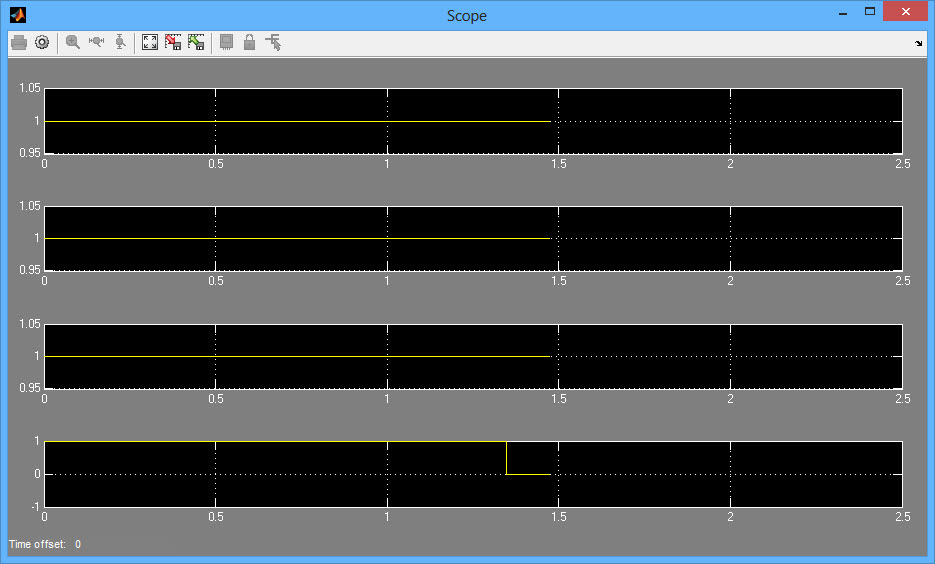Select the Zoom magnifier tool

pos(73,42)
